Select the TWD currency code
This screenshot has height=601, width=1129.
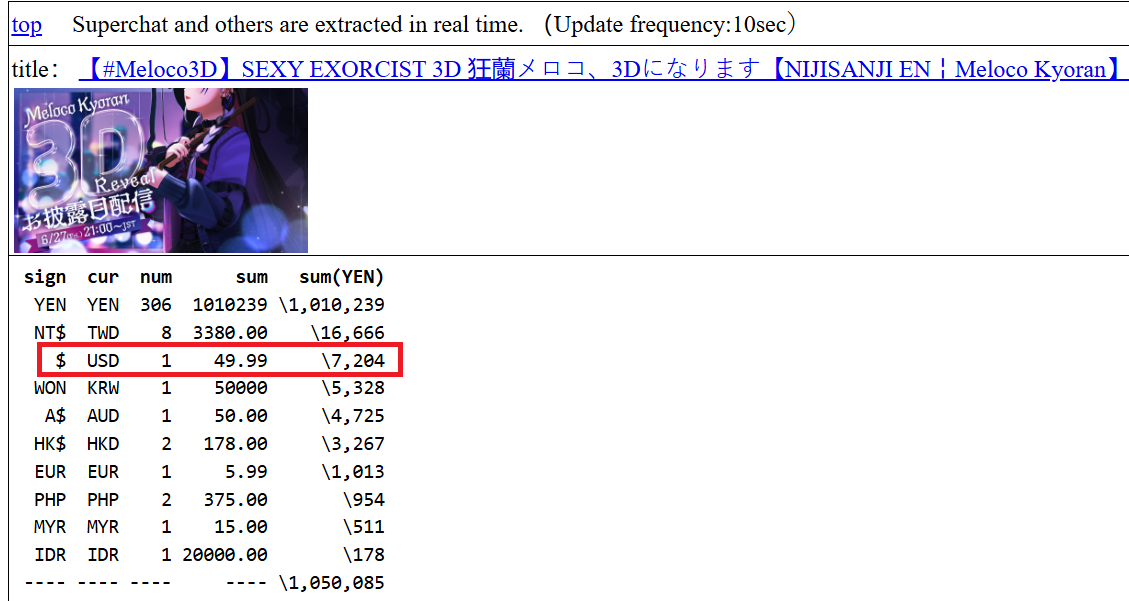(x=103, y=333)
